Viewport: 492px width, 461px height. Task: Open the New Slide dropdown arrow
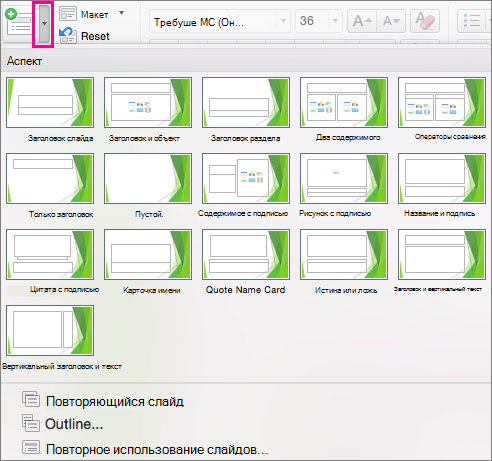click(44, 24)
